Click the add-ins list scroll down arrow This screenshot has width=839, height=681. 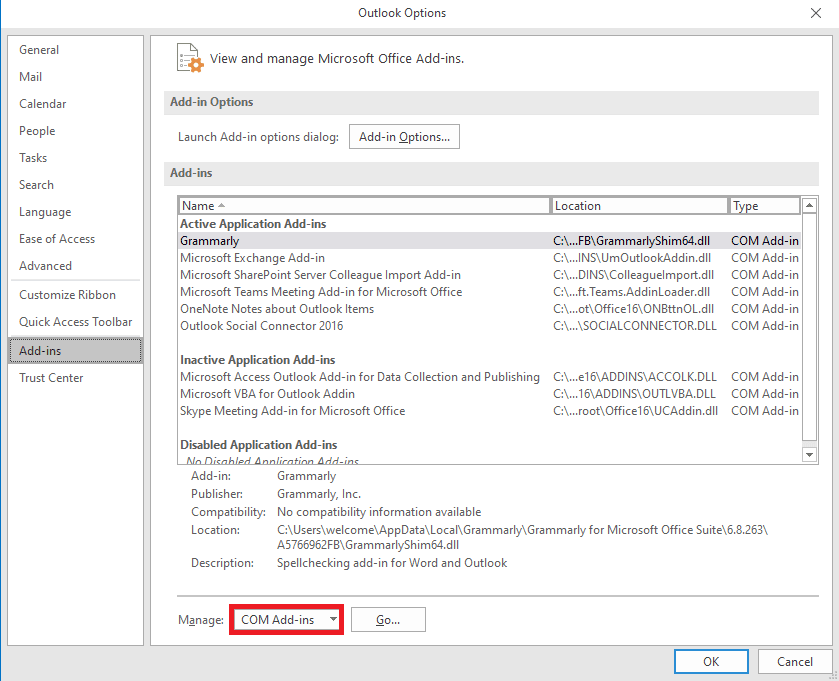[x=810, y=455]
